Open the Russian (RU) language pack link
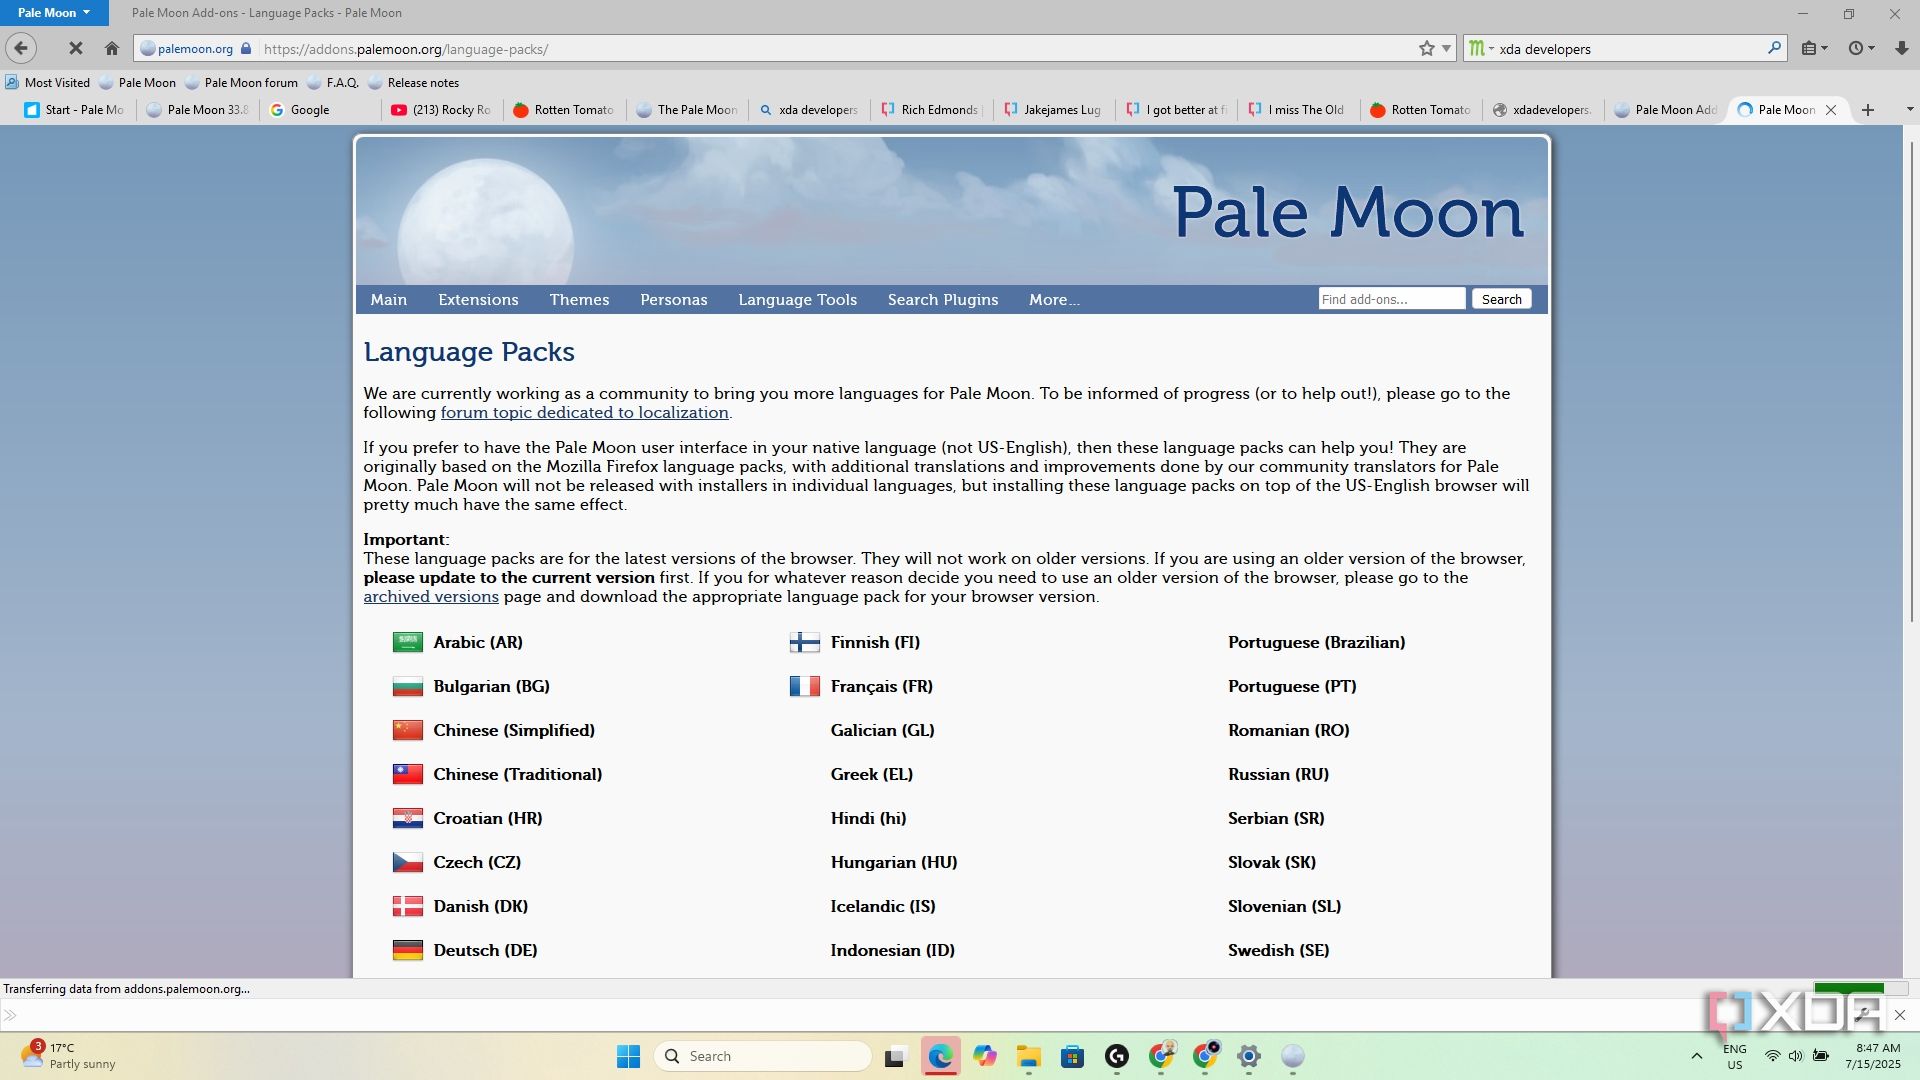This screenshot has width=1920, height=1080. coord(1278,774)
